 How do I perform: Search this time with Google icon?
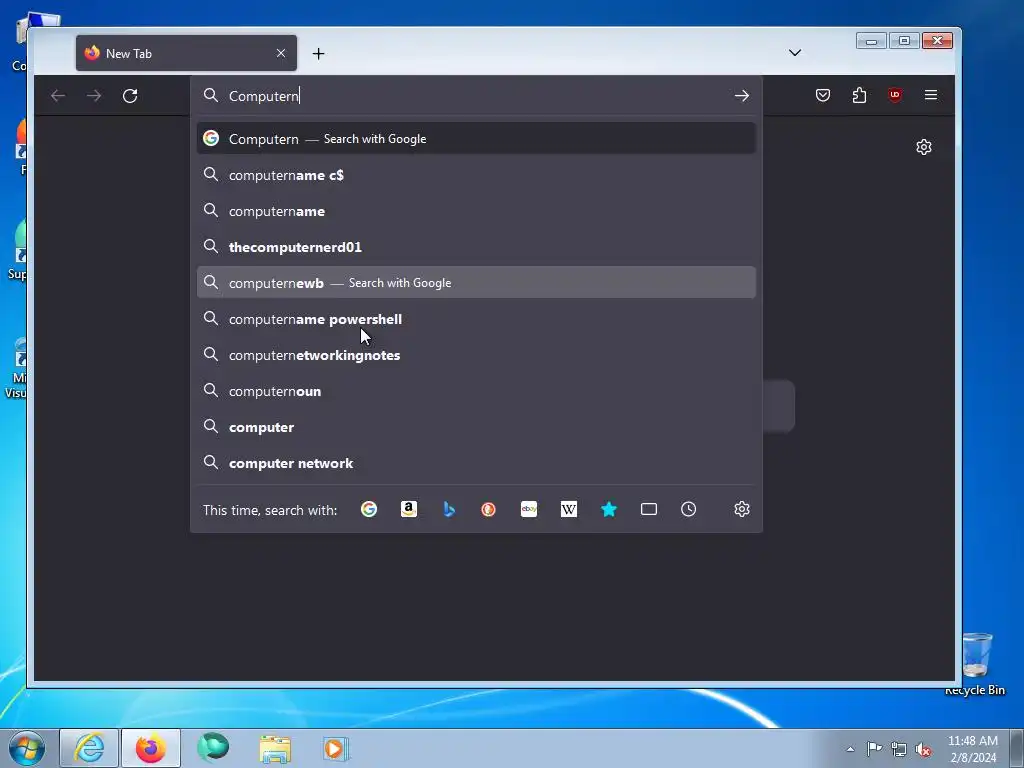(x=369, y=509)
